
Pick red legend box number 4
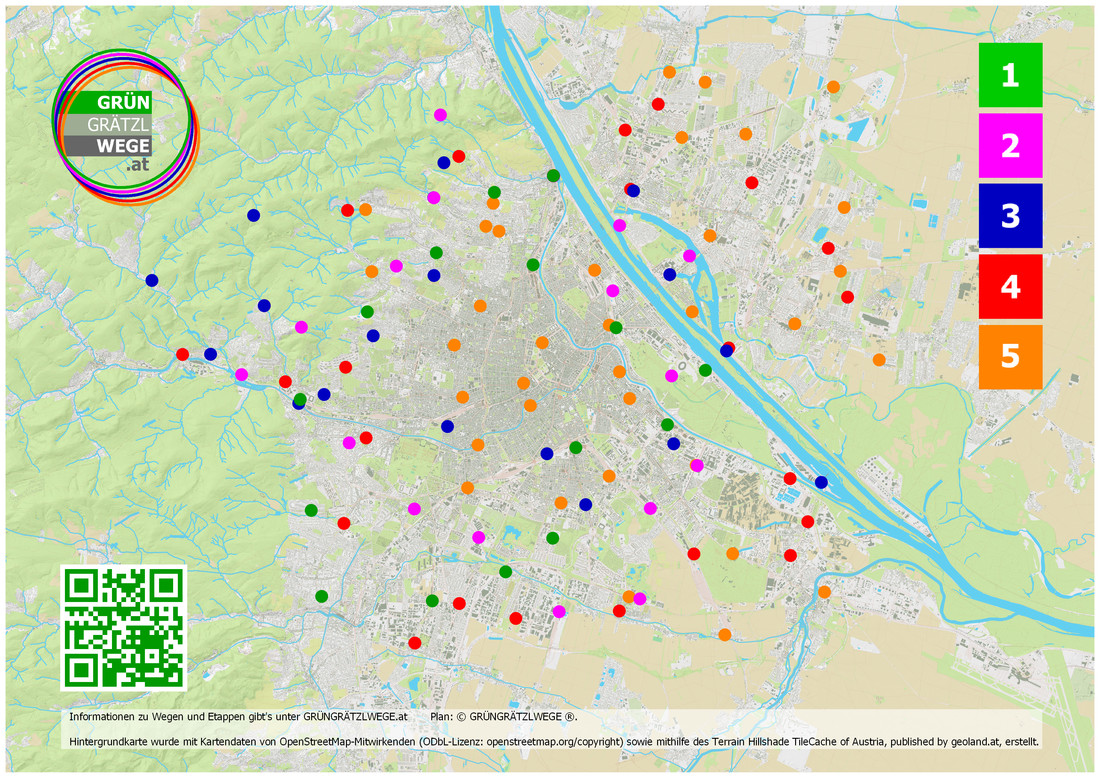(1010, 286)
